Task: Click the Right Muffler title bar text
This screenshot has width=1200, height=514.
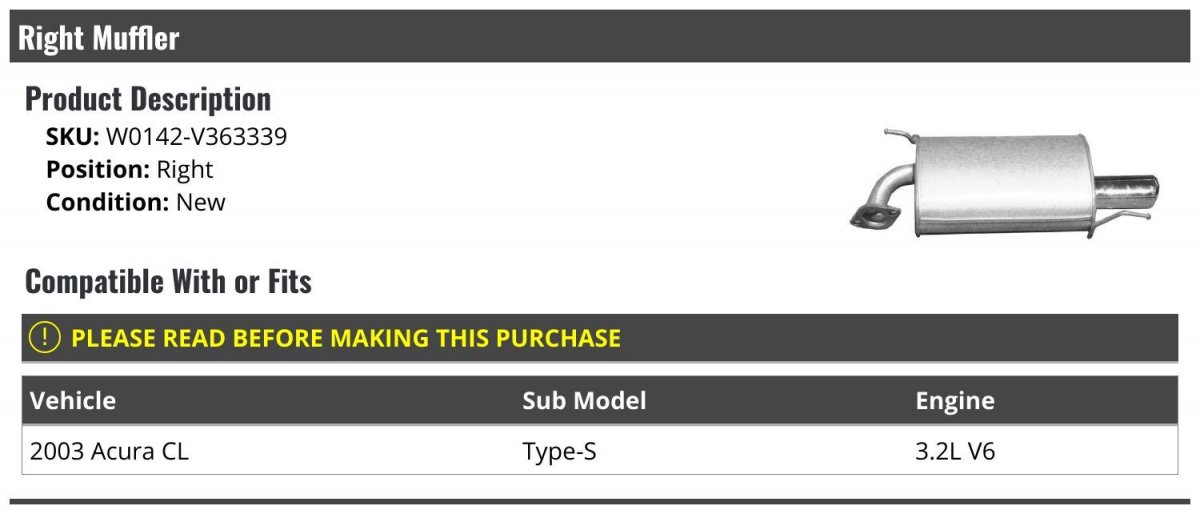Action: click(98, 38)
